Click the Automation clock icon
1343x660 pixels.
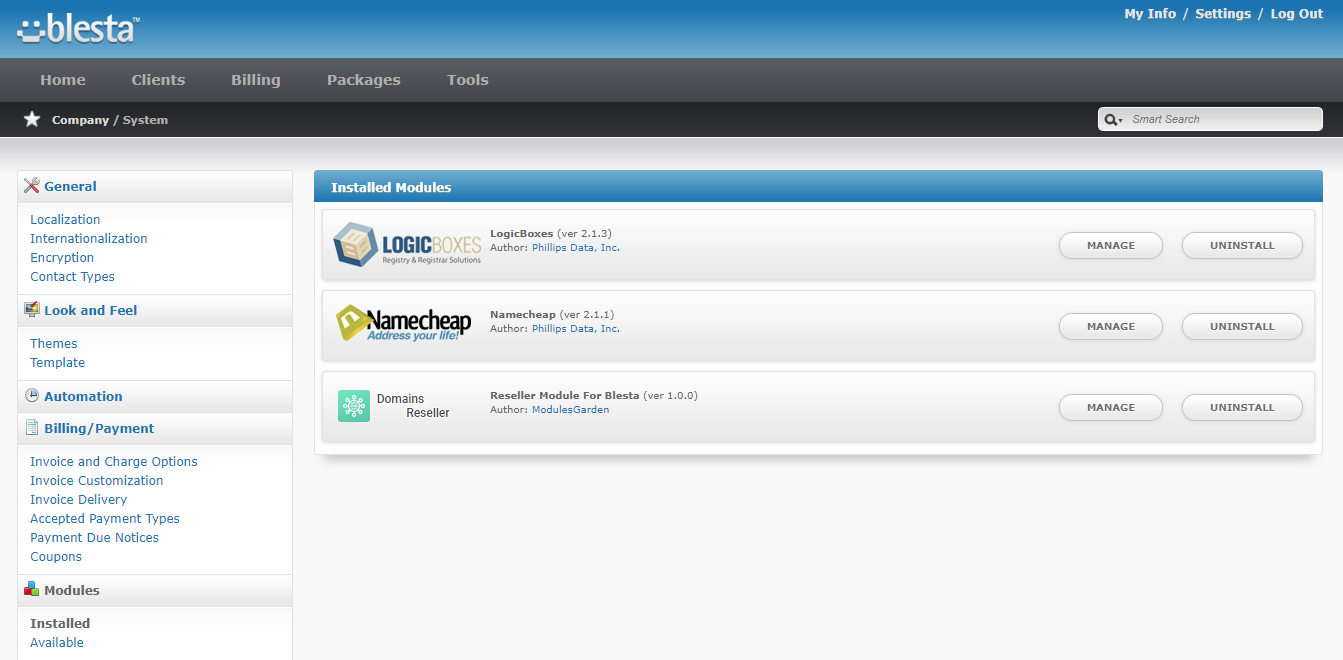tap(30, 396)
